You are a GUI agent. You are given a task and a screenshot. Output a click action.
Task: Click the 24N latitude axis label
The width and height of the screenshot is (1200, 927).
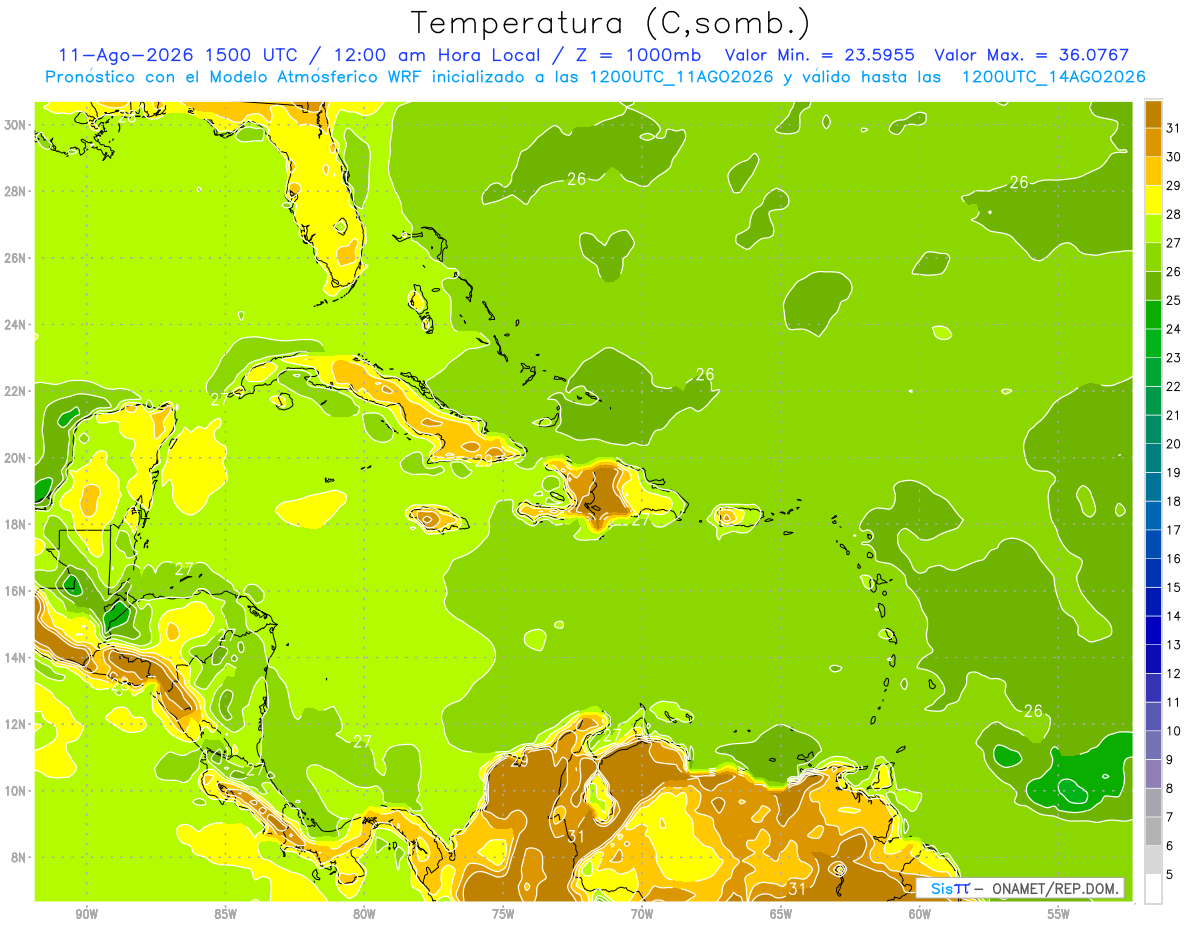17,324
